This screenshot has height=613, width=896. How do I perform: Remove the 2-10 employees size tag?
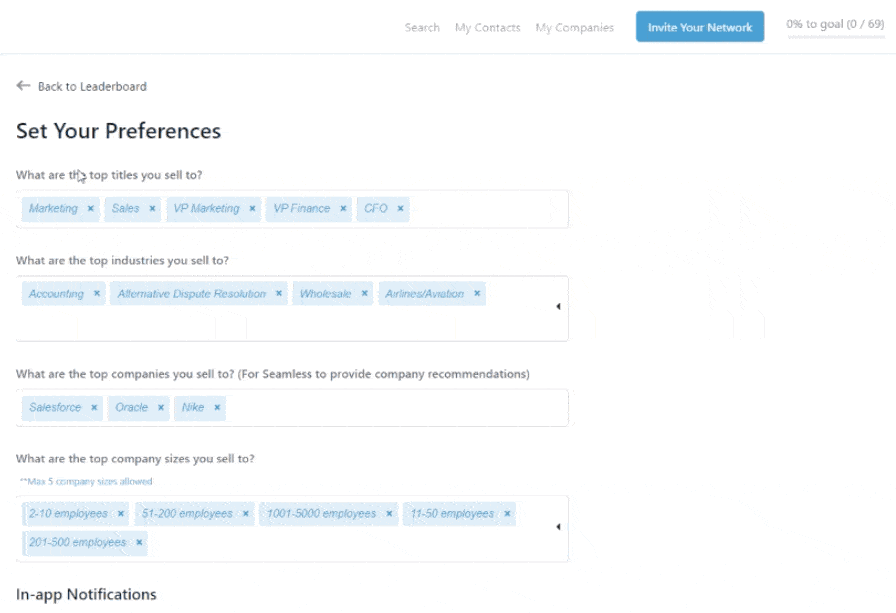tap(121, 514)
